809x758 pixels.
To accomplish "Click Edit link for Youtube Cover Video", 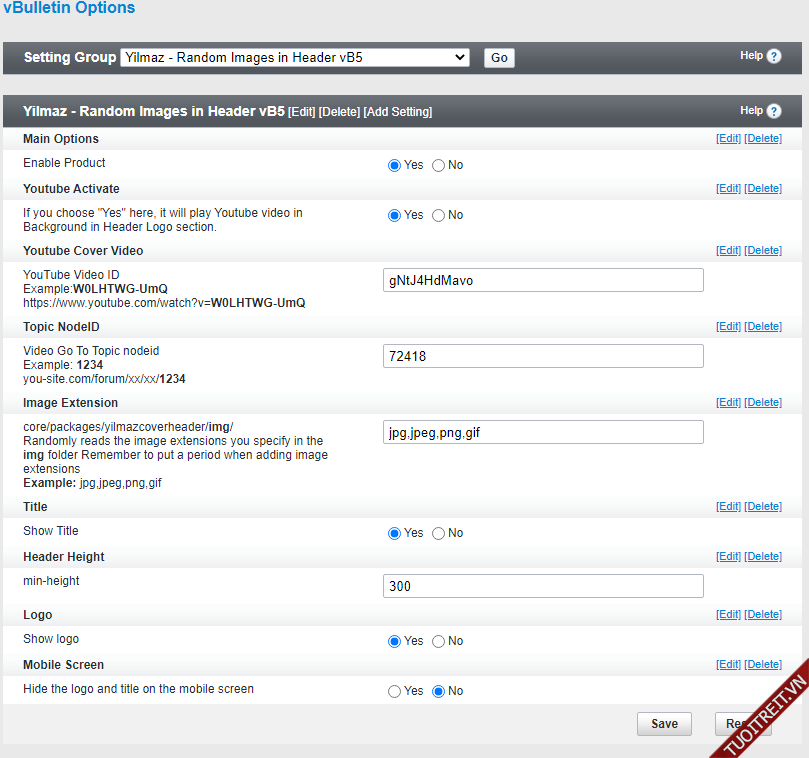I will click(x=728, y=251).
